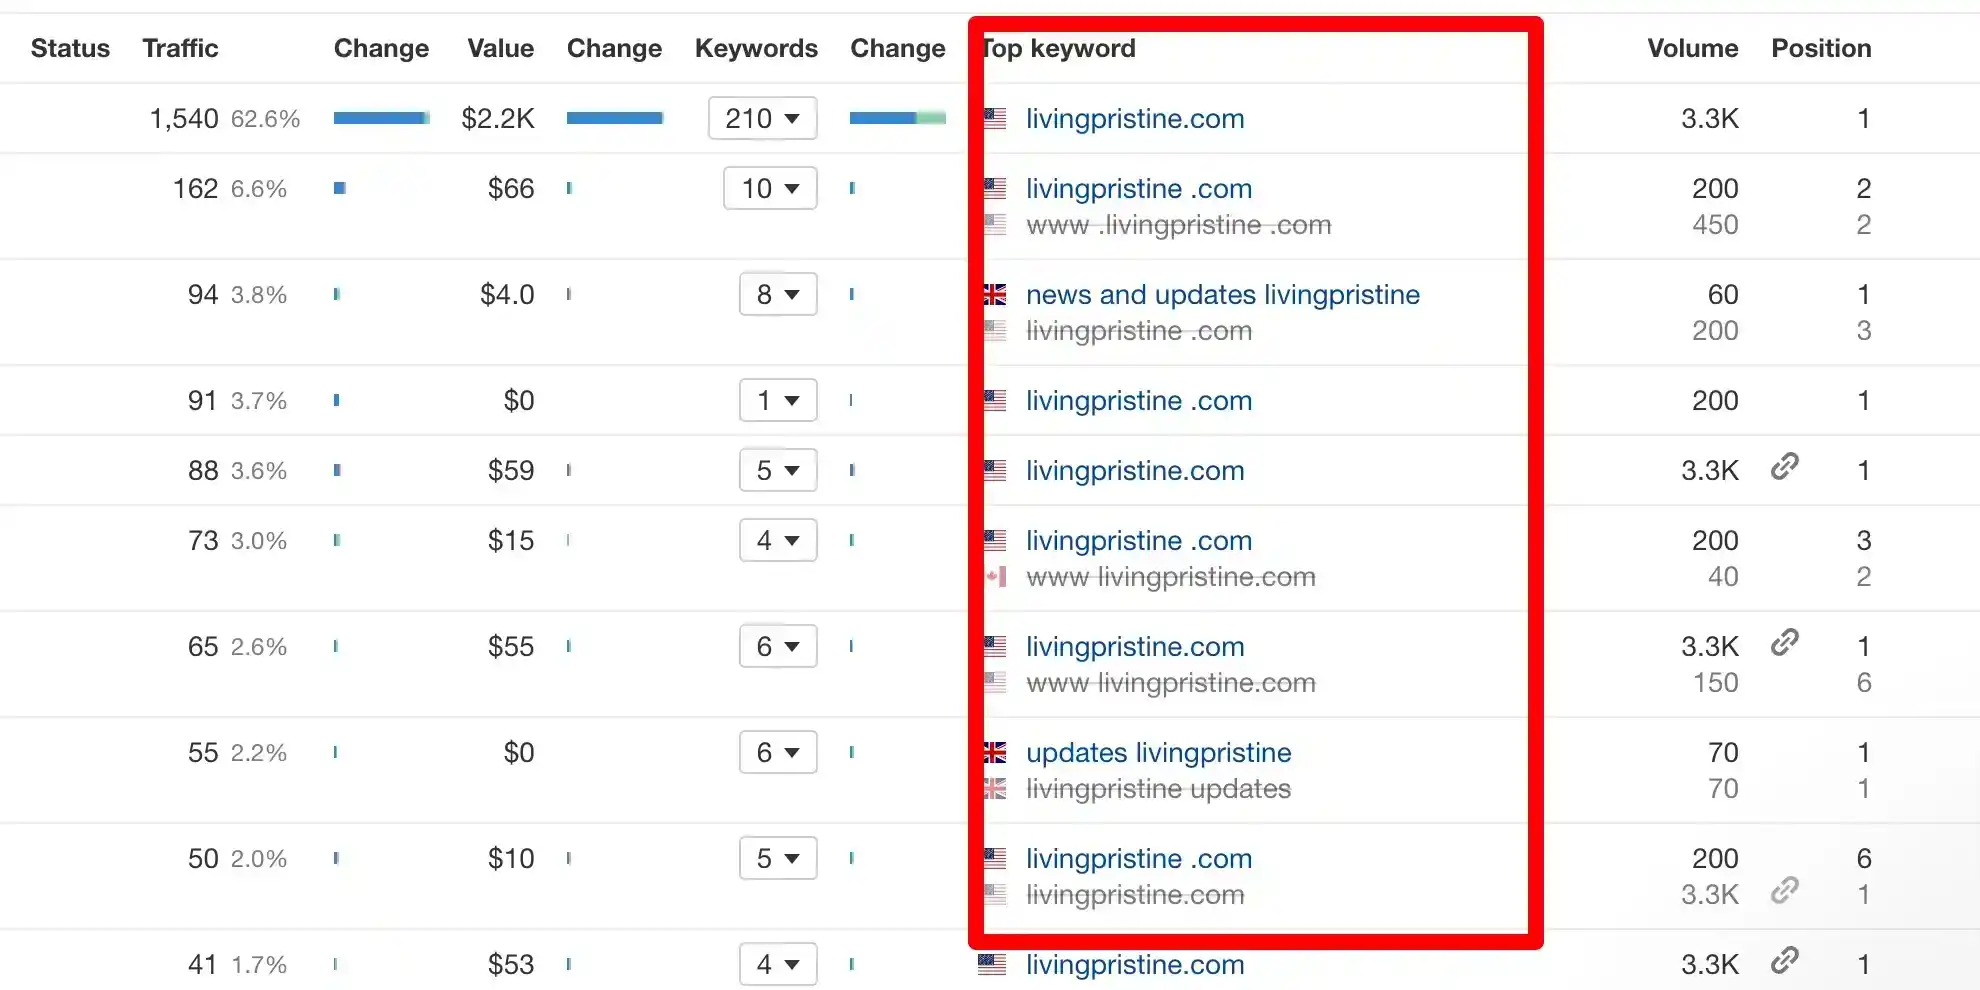Click the Keywords column header
The width and height of the screenshot is (1980, 990).
tap(756, 48)
